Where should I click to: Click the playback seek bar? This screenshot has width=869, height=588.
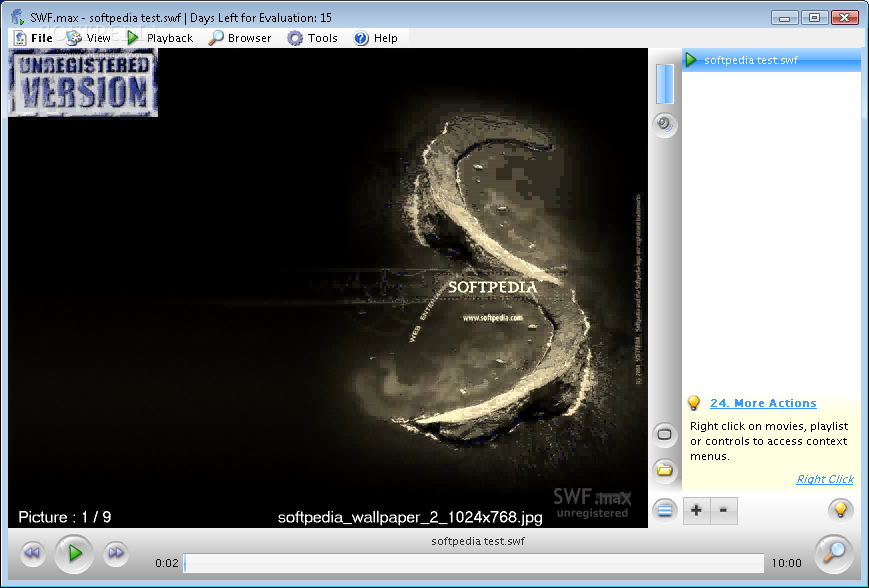[x=474, y=563]
